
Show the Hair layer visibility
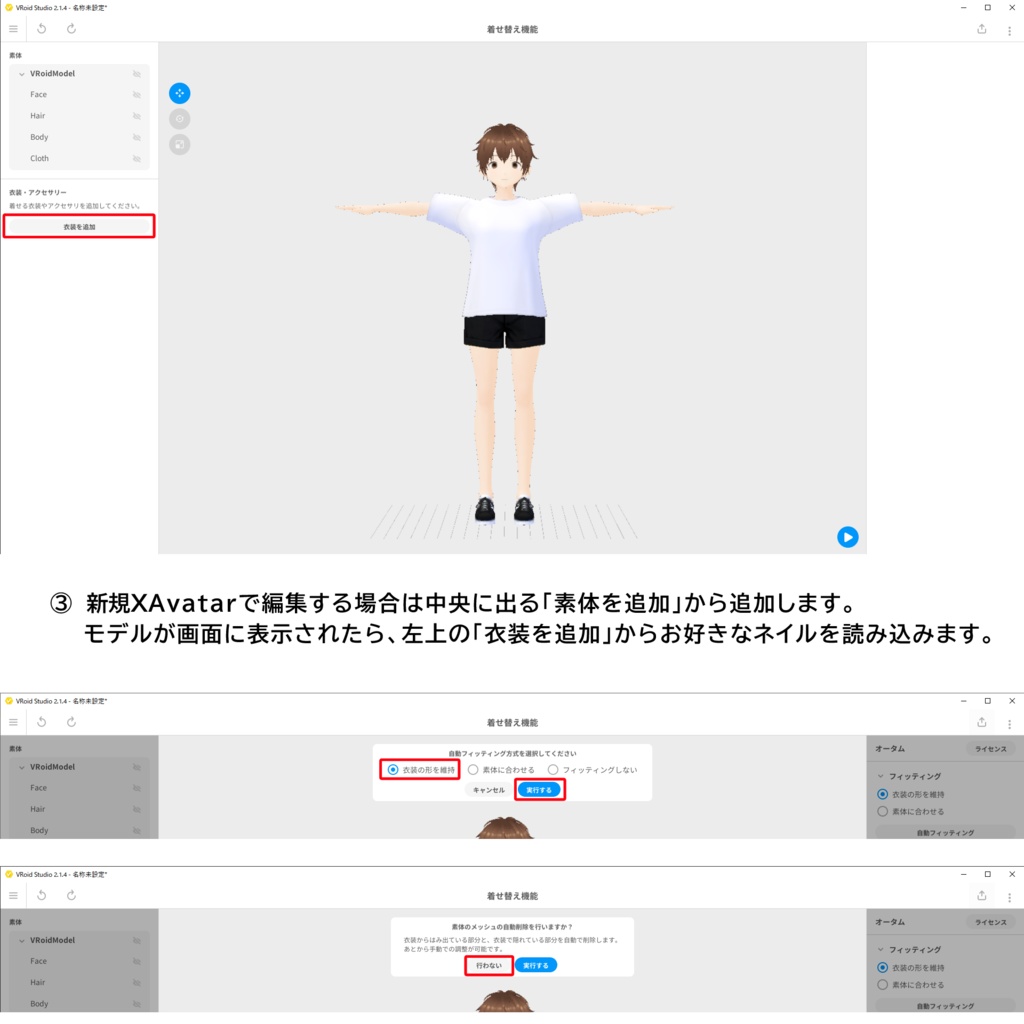click(139, 115)
